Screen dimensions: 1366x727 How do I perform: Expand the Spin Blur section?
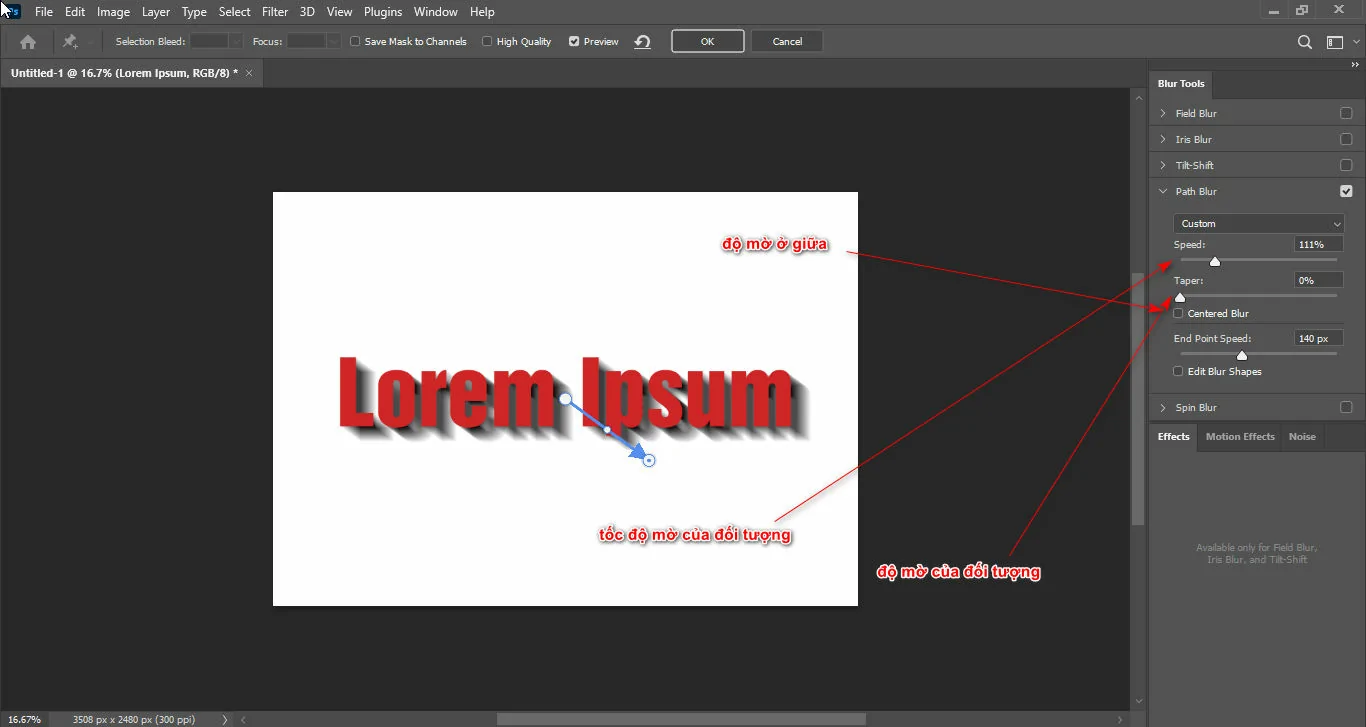pos(1162,407)
